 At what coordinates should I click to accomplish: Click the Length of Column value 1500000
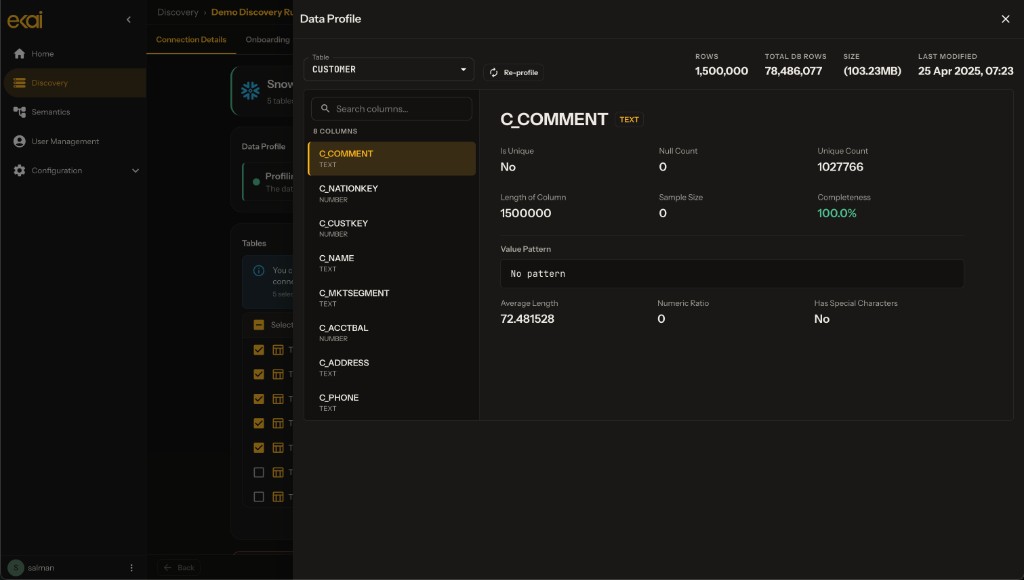(x=526, y=214)
